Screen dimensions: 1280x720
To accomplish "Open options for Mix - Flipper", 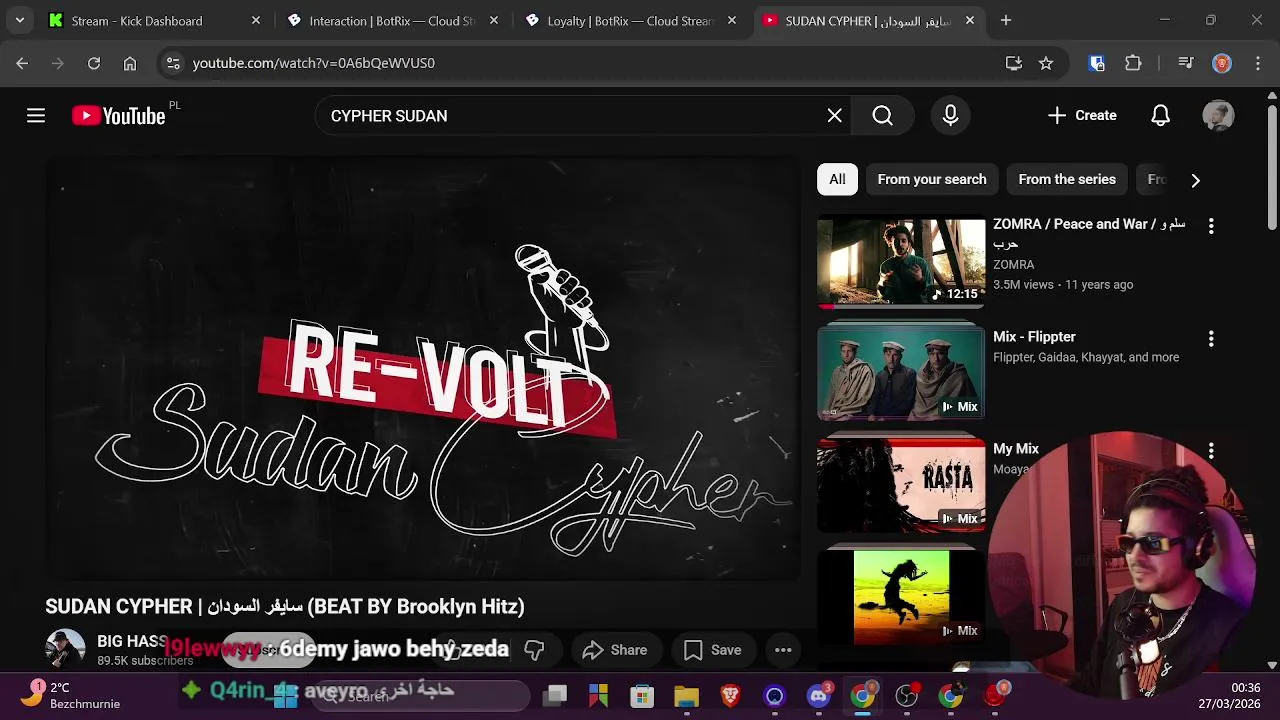I will [x=1211, y=339].
